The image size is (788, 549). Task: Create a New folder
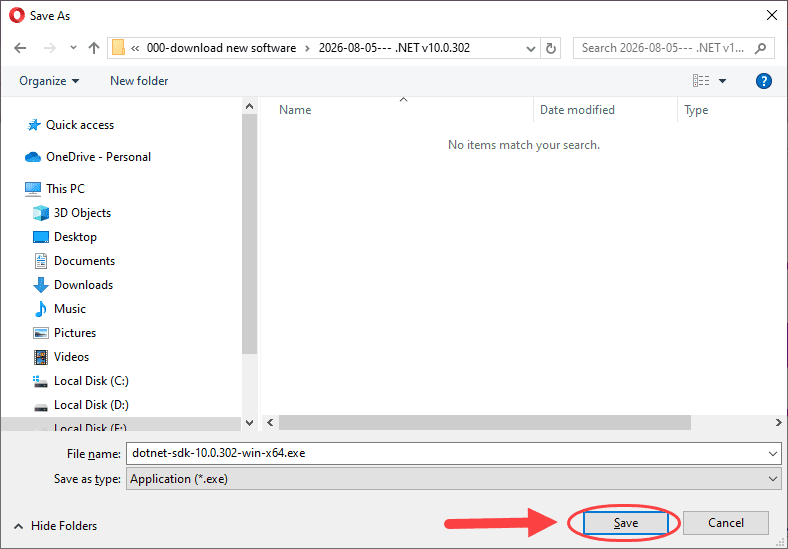[x=139, y=81]
